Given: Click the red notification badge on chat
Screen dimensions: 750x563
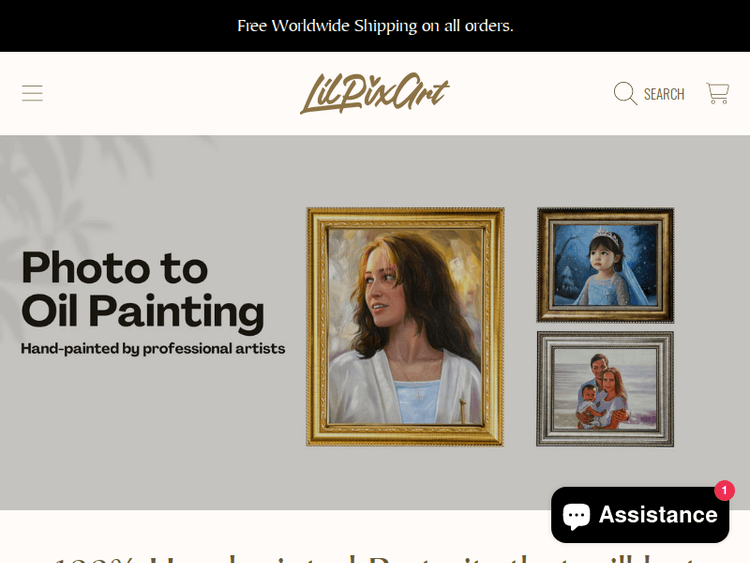Looking at the screenshot, I should coord(724,490).
